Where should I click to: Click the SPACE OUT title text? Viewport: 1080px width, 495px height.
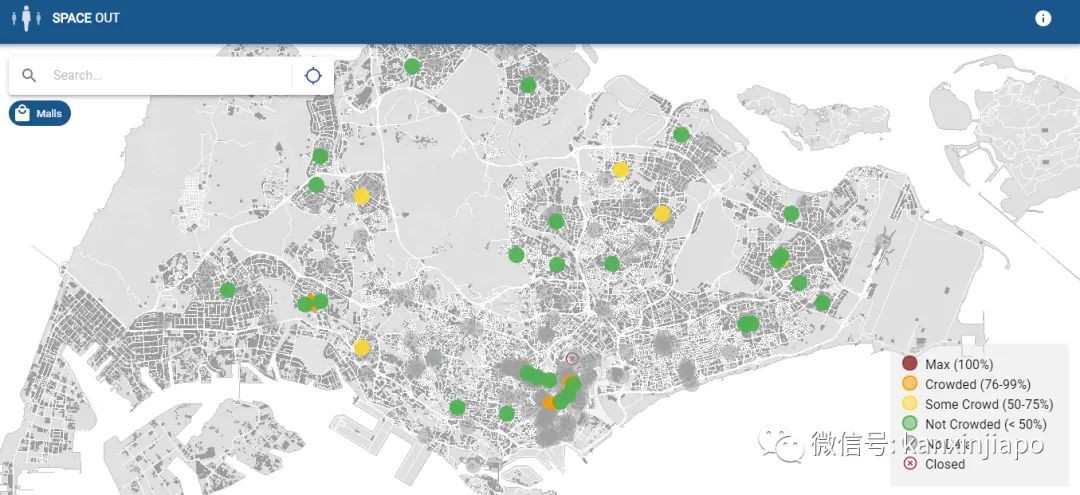[x=86, y=18]
